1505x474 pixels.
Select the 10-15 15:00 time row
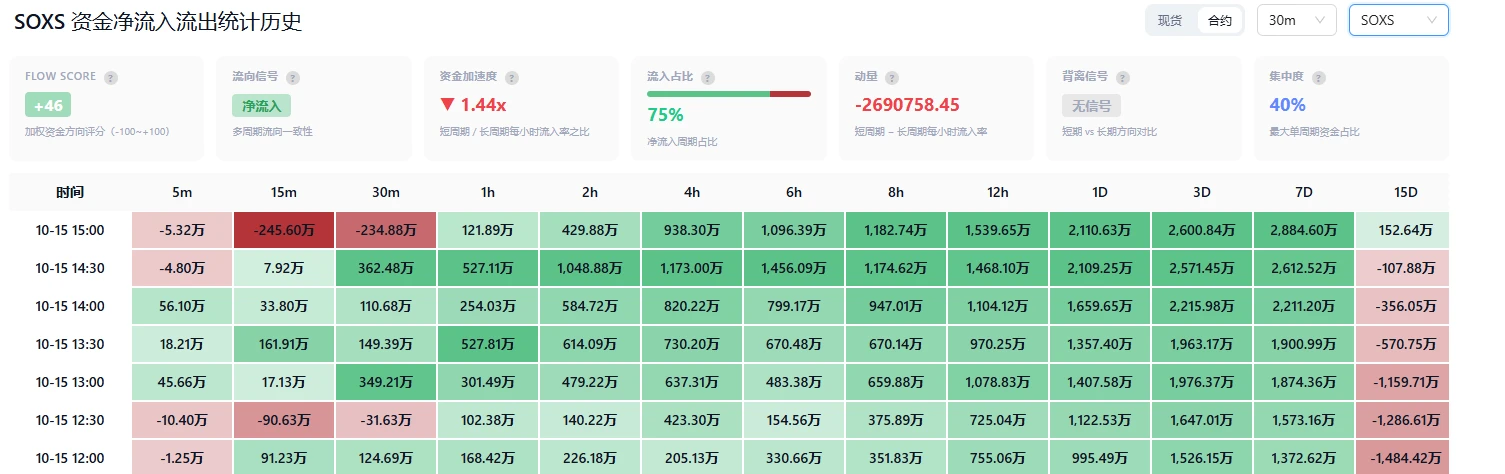(70, 230)
